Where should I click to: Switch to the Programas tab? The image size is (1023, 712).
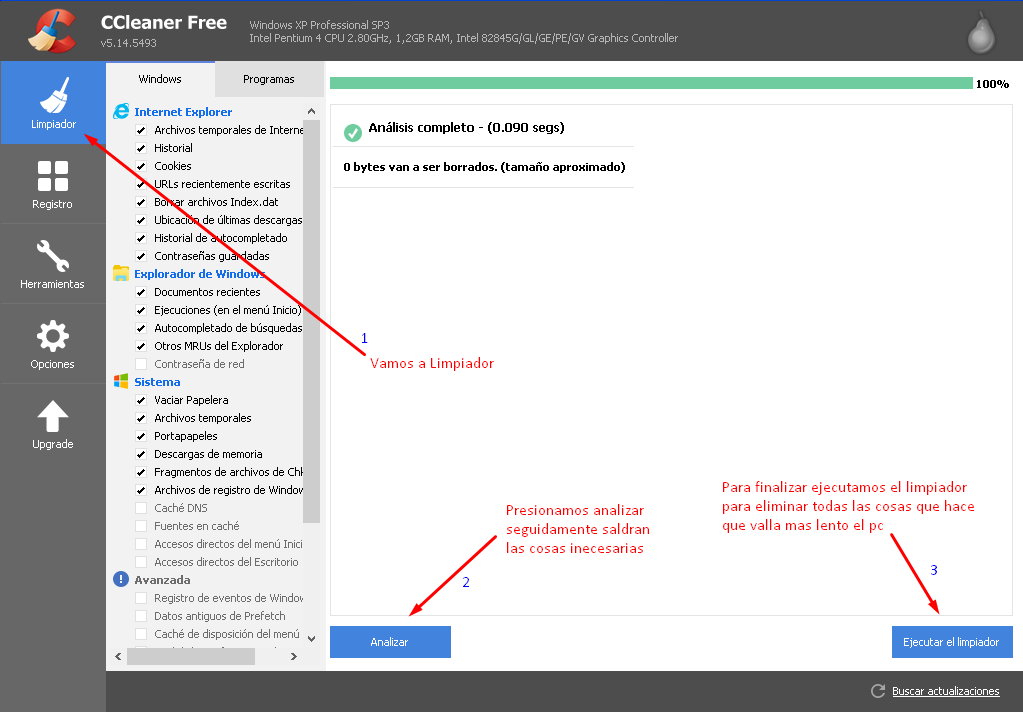[x=269, y=79]
